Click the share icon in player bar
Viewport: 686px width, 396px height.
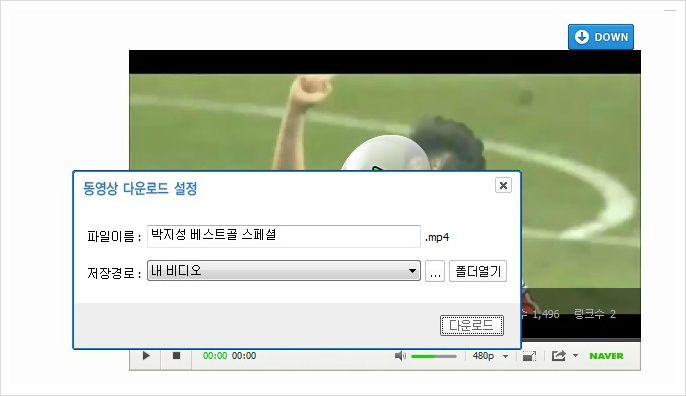[559, 356]
